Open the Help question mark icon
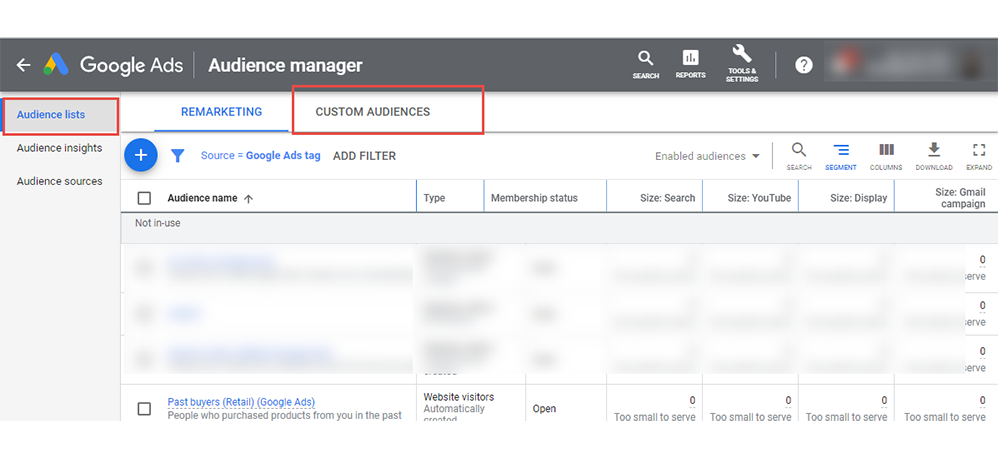This screenshot has width=998, height=458. coord(804,65)
